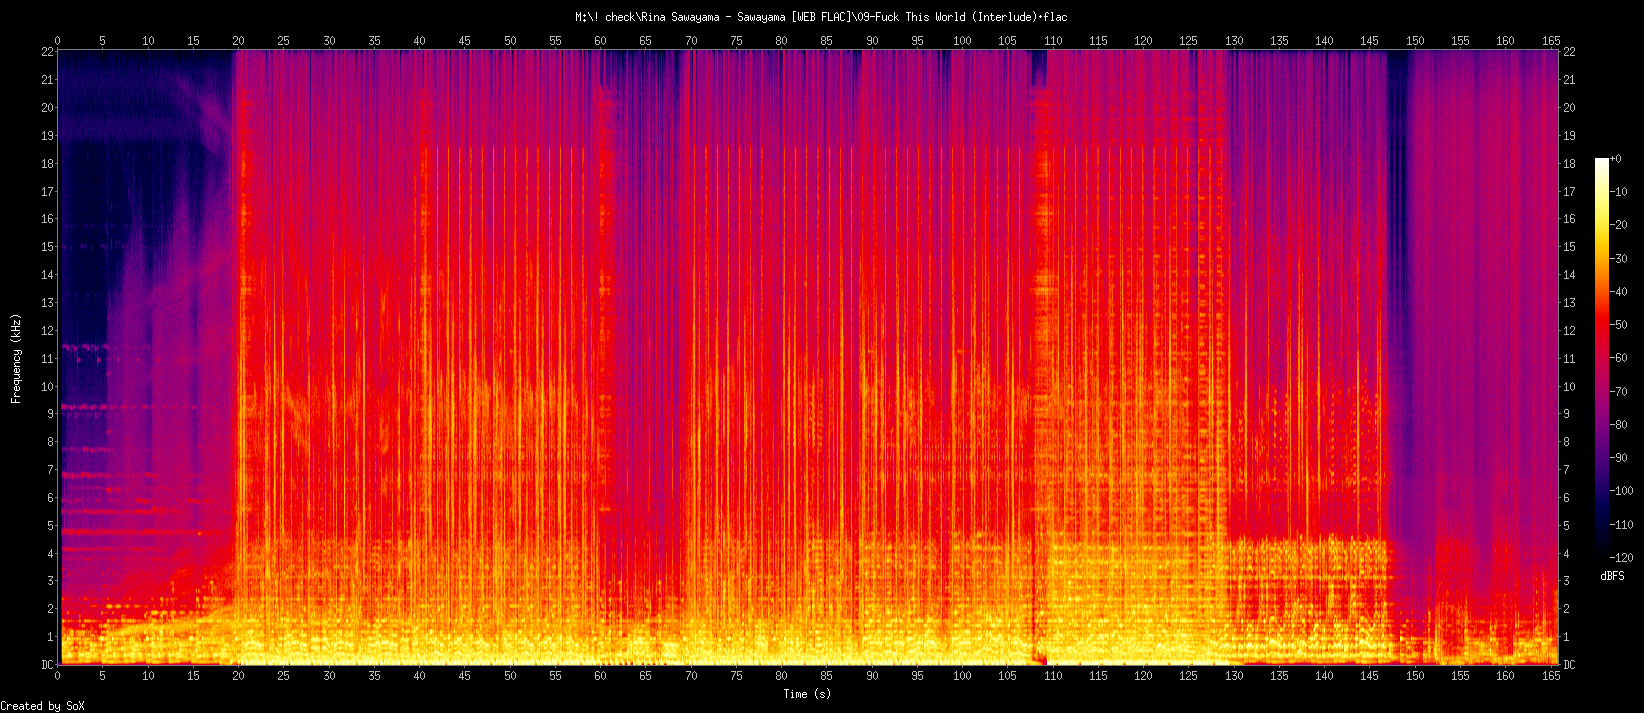The width and height of the screenshot is (1644, 713).
Task: Click the '-30' color scale label
Action: (1619, 259)
